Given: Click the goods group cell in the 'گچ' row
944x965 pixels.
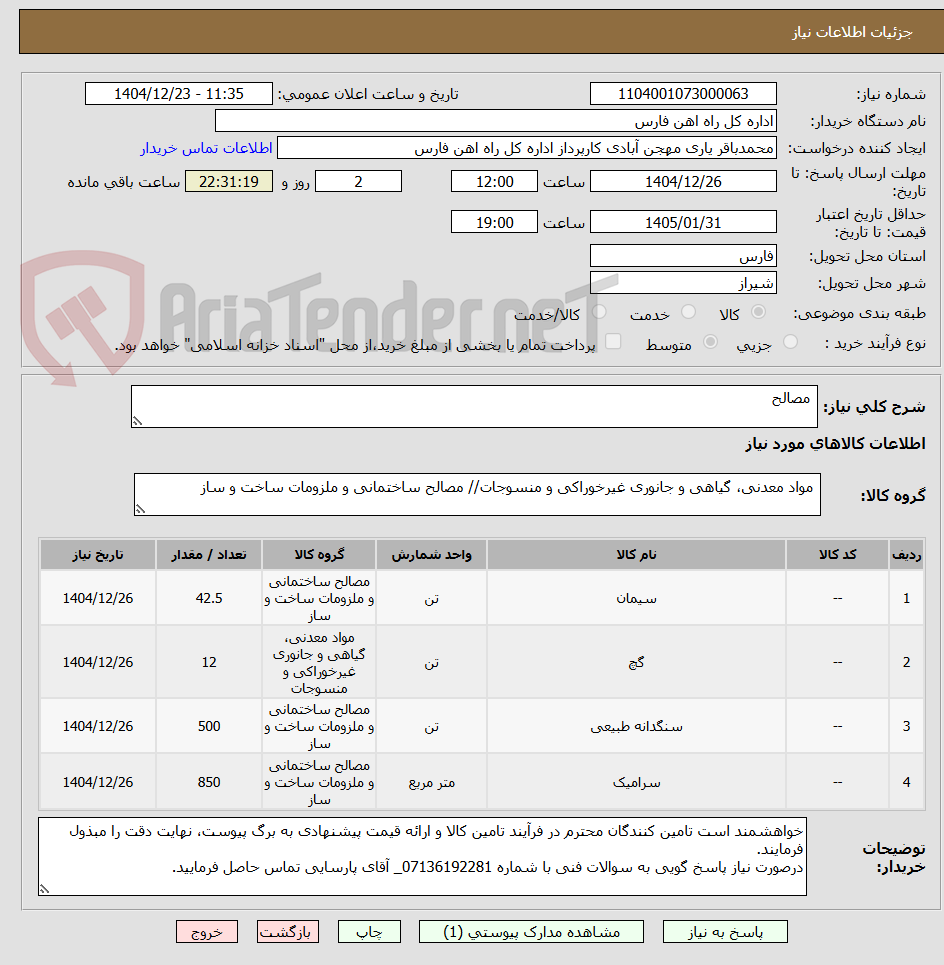Looking at the screenshot, I should 319,662.
